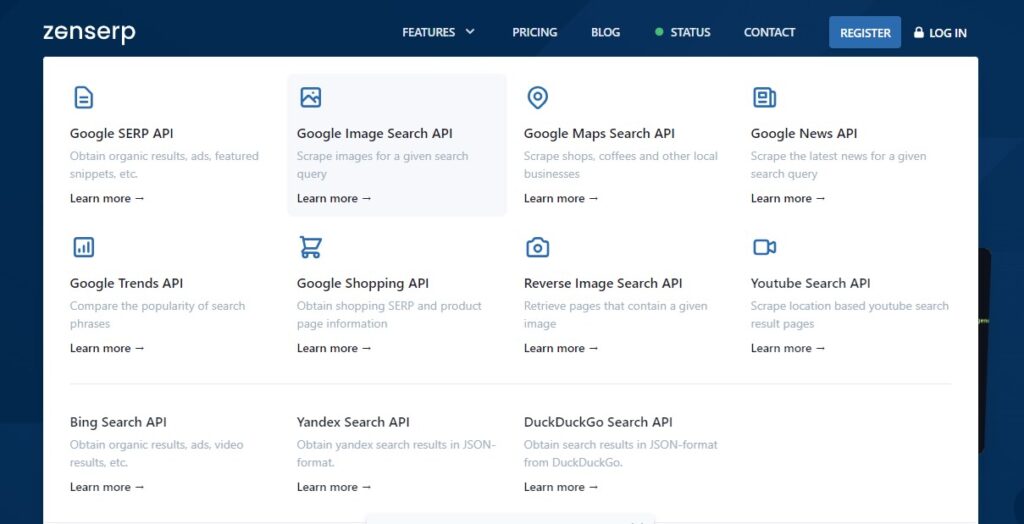Screen dimensions: 1024x524
Task: Click 'Obtain organic results, ads, video results' text
Action: [156, 453]
